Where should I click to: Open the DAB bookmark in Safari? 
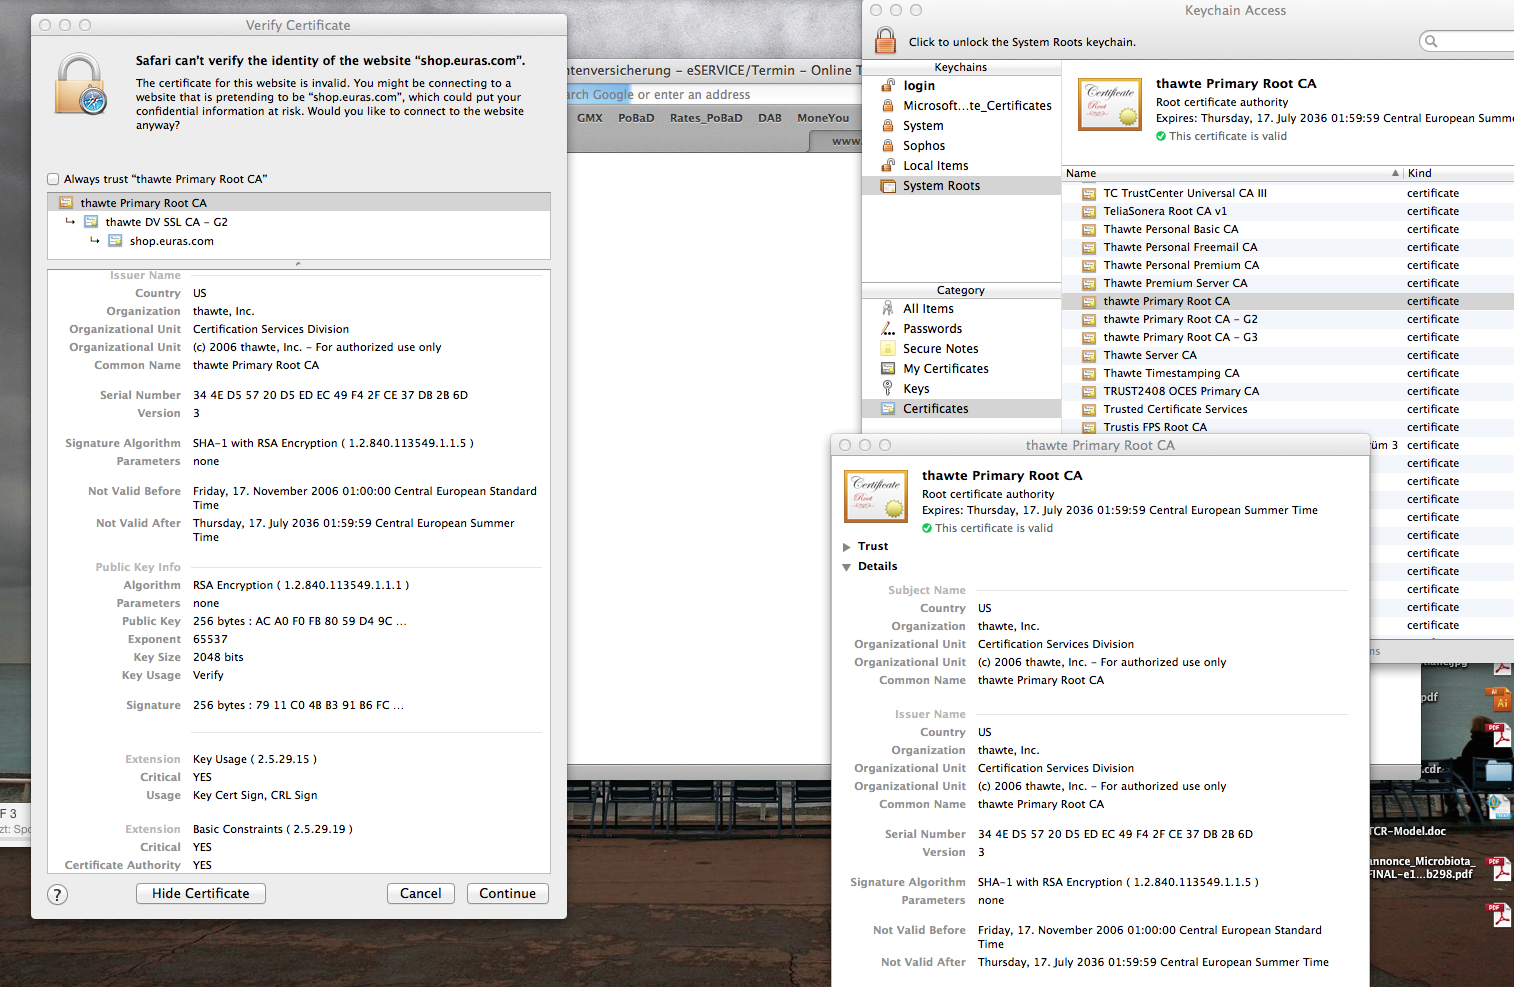pyautogui.click(x=770, y=118)
